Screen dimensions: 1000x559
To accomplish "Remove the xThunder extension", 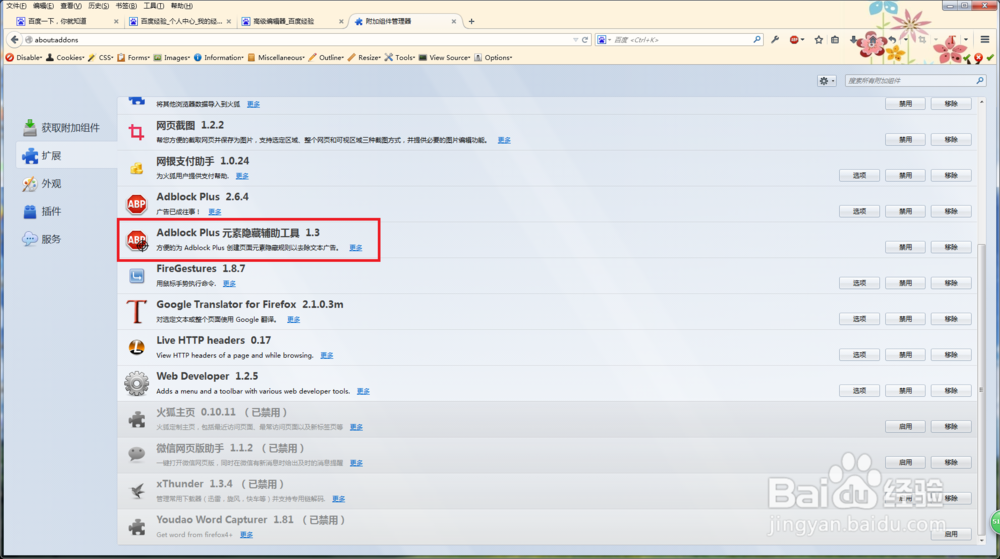I will (951, 498).
